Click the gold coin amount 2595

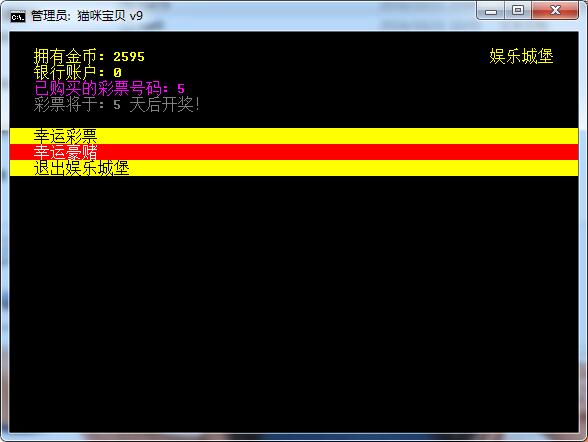pos(129,57)
